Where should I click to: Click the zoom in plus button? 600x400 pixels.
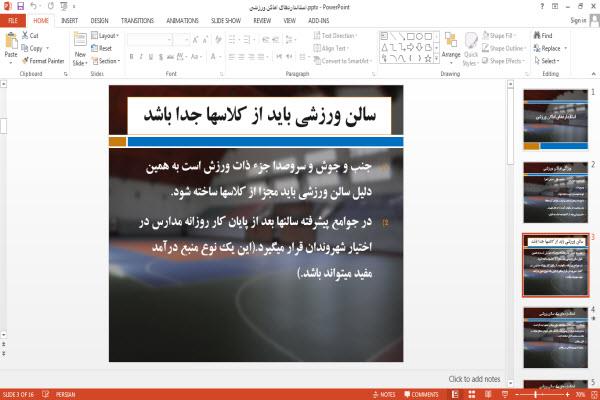click(567, 394)
